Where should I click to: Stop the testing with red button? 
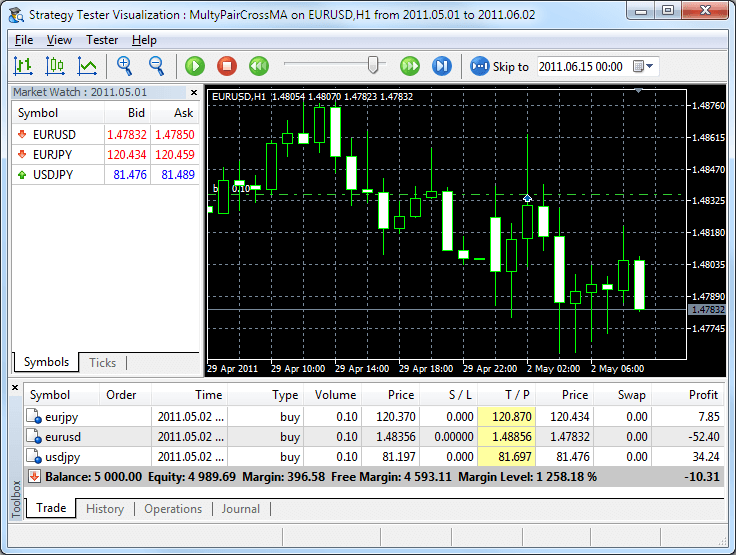(227, 66)
